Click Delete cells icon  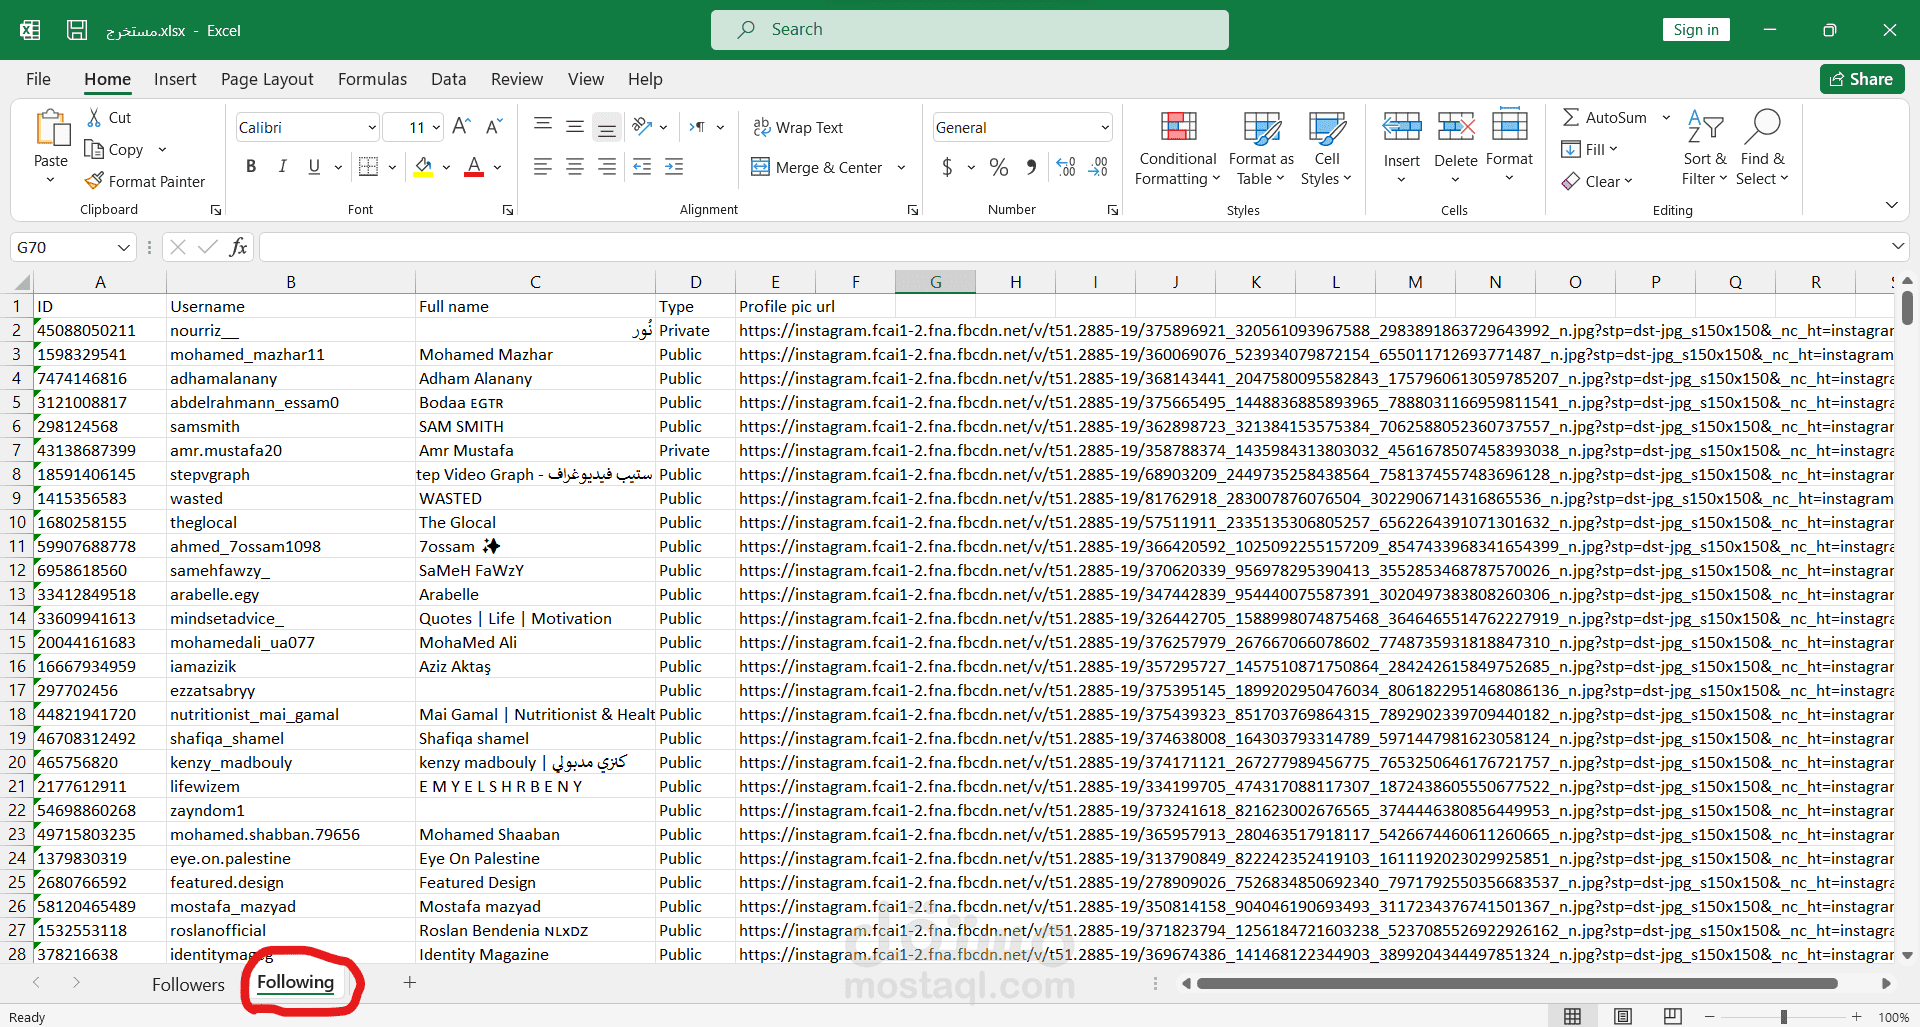point(1456,127)
